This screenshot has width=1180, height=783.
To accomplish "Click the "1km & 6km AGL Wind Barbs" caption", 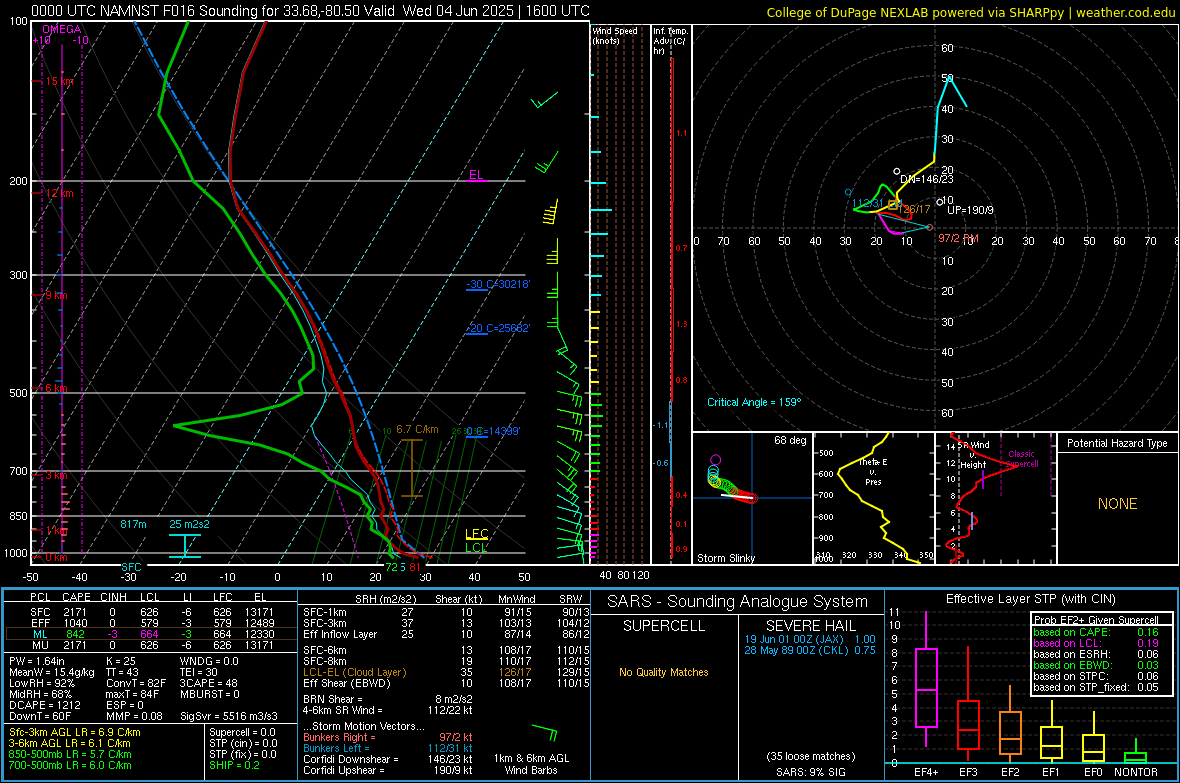I will [x=531, y=764].
